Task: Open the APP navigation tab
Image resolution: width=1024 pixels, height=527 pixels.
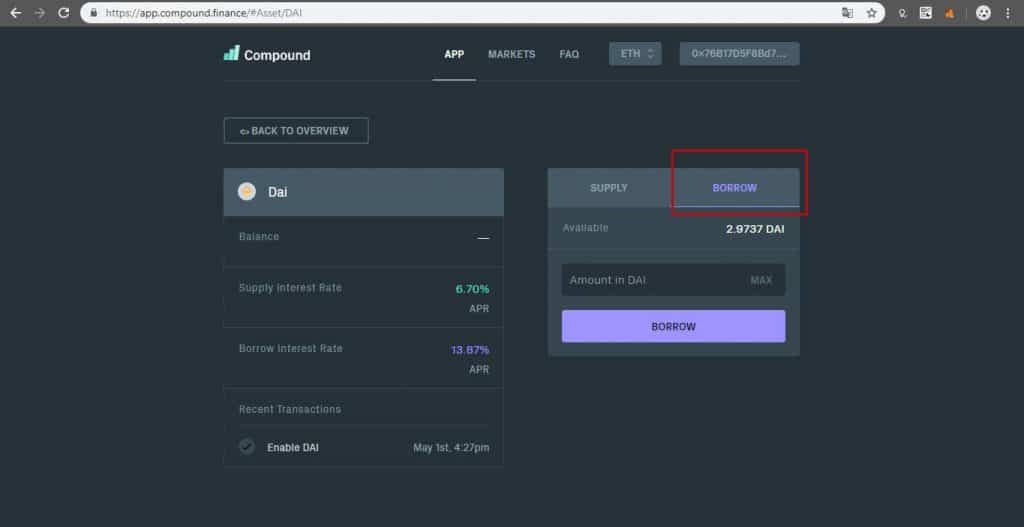Action: (454, 54)
